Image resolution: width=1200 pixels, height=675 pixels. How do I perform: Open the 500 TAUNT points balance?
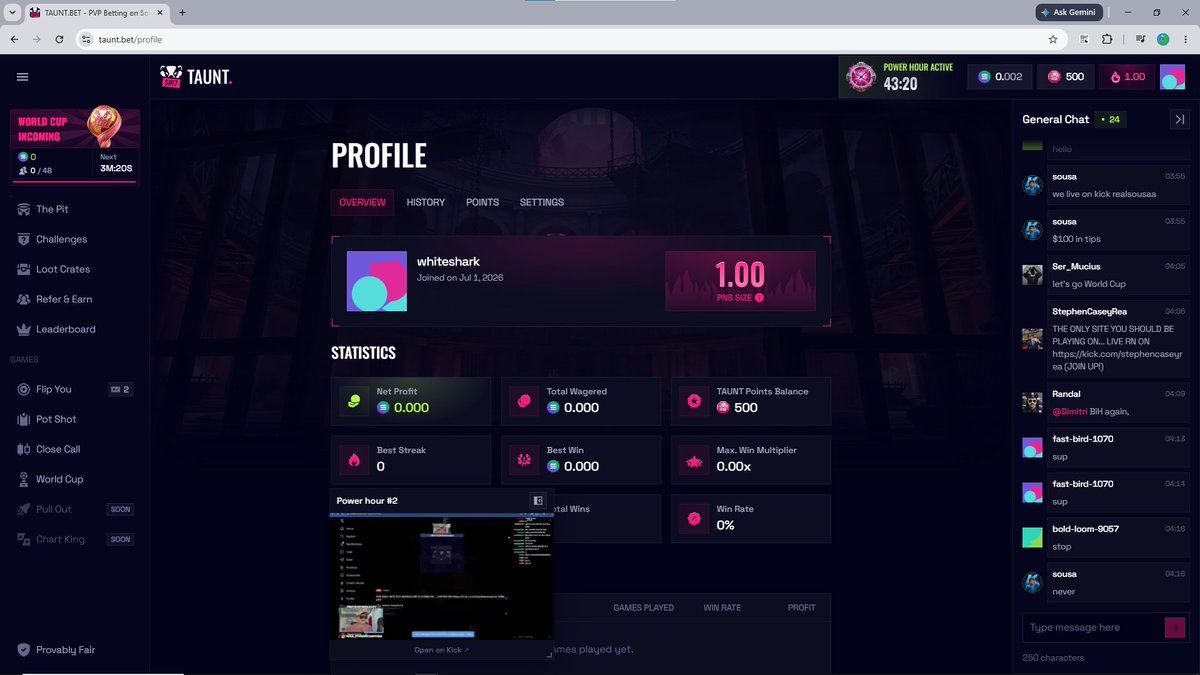point(1065,77)
